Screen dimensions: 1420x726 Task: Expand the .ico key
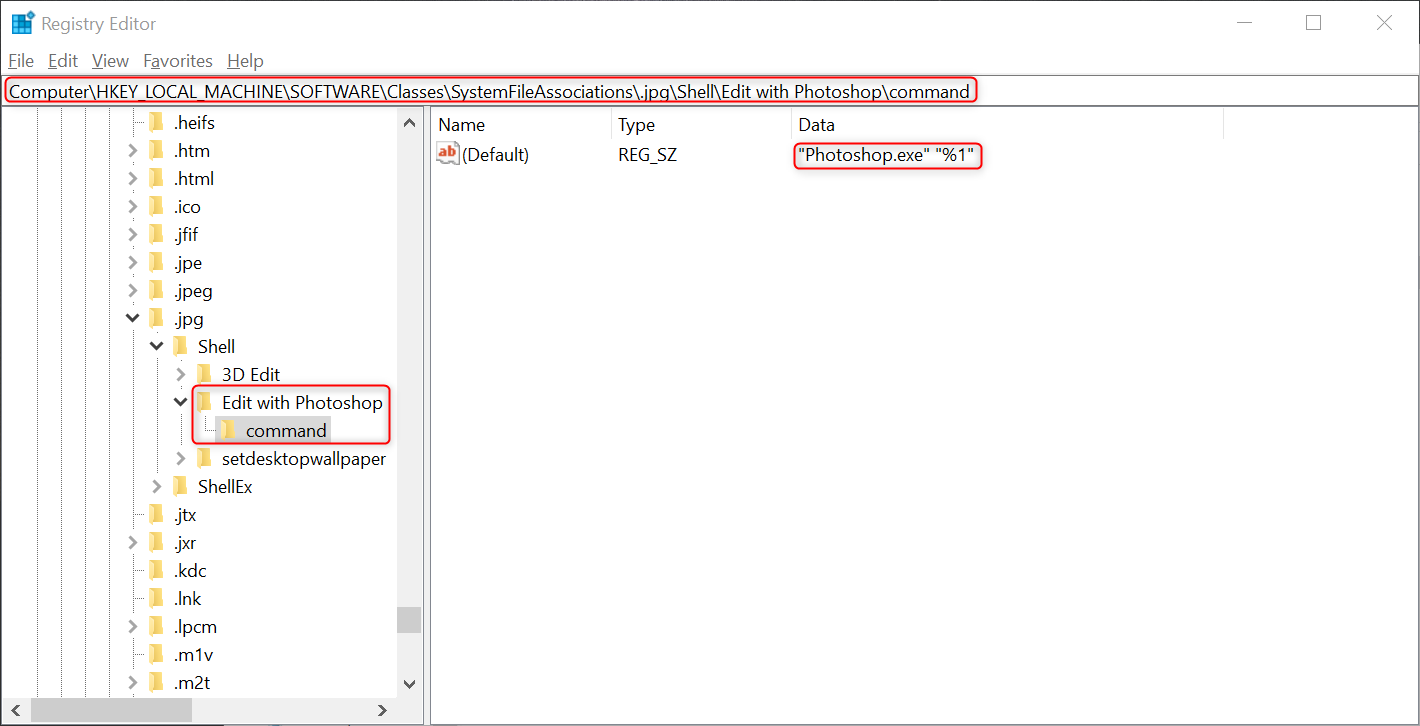tap(133, 207)
